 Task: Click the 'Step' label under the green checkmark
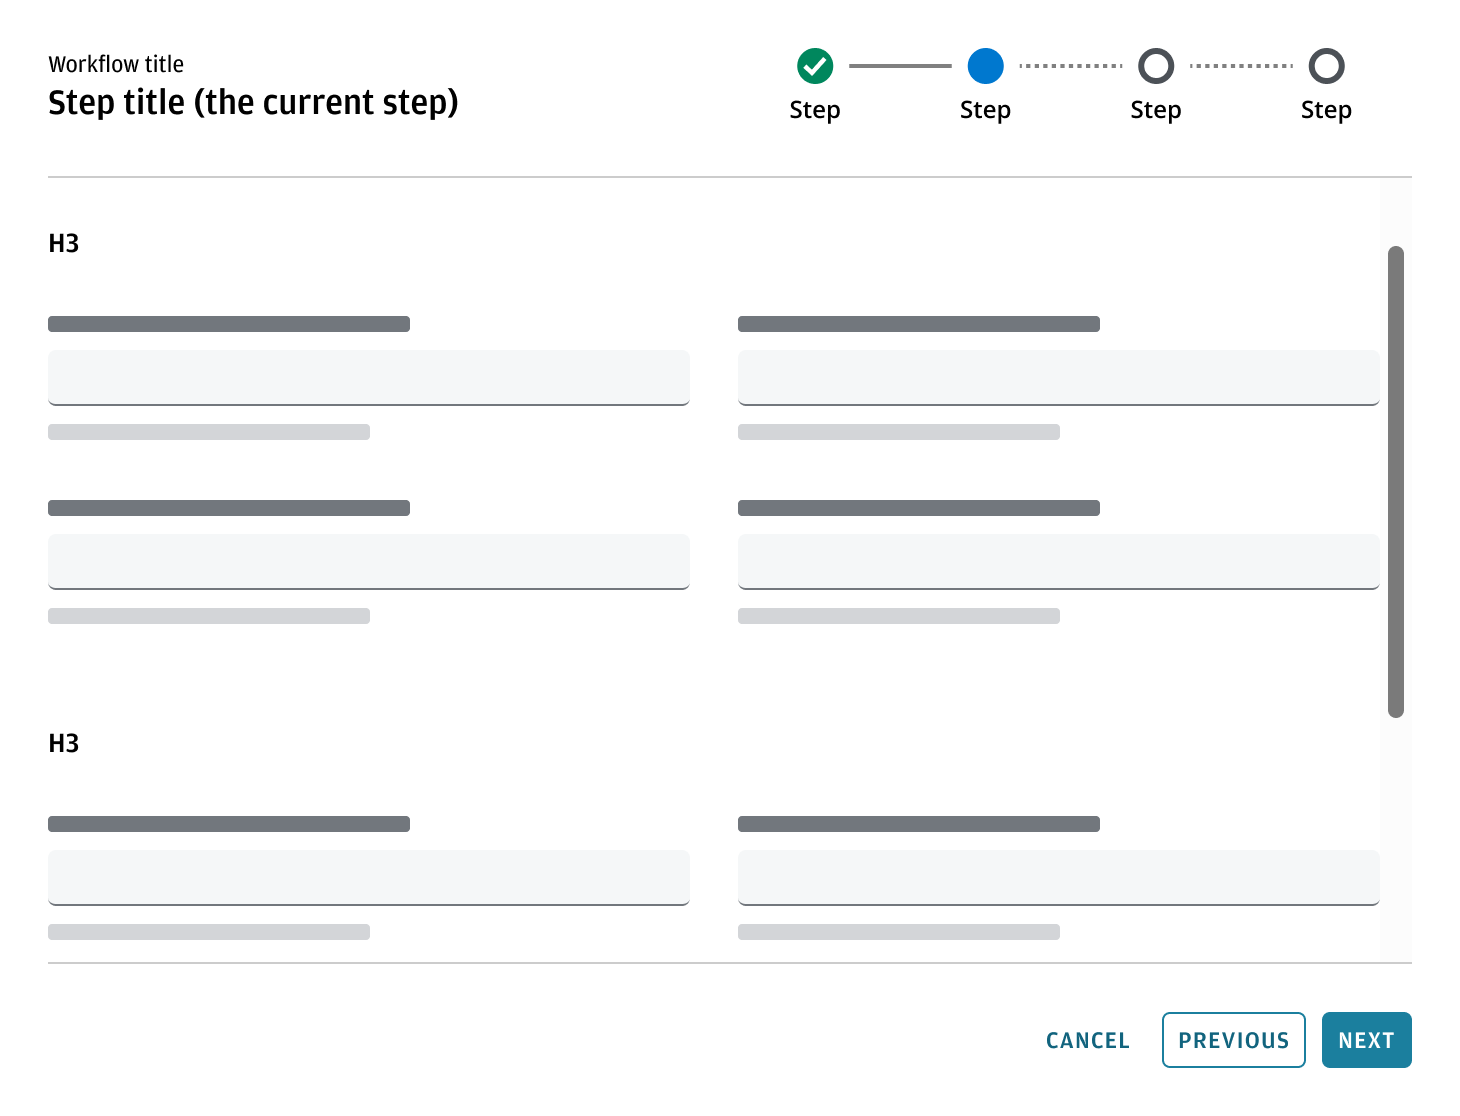tap(814, 110)
